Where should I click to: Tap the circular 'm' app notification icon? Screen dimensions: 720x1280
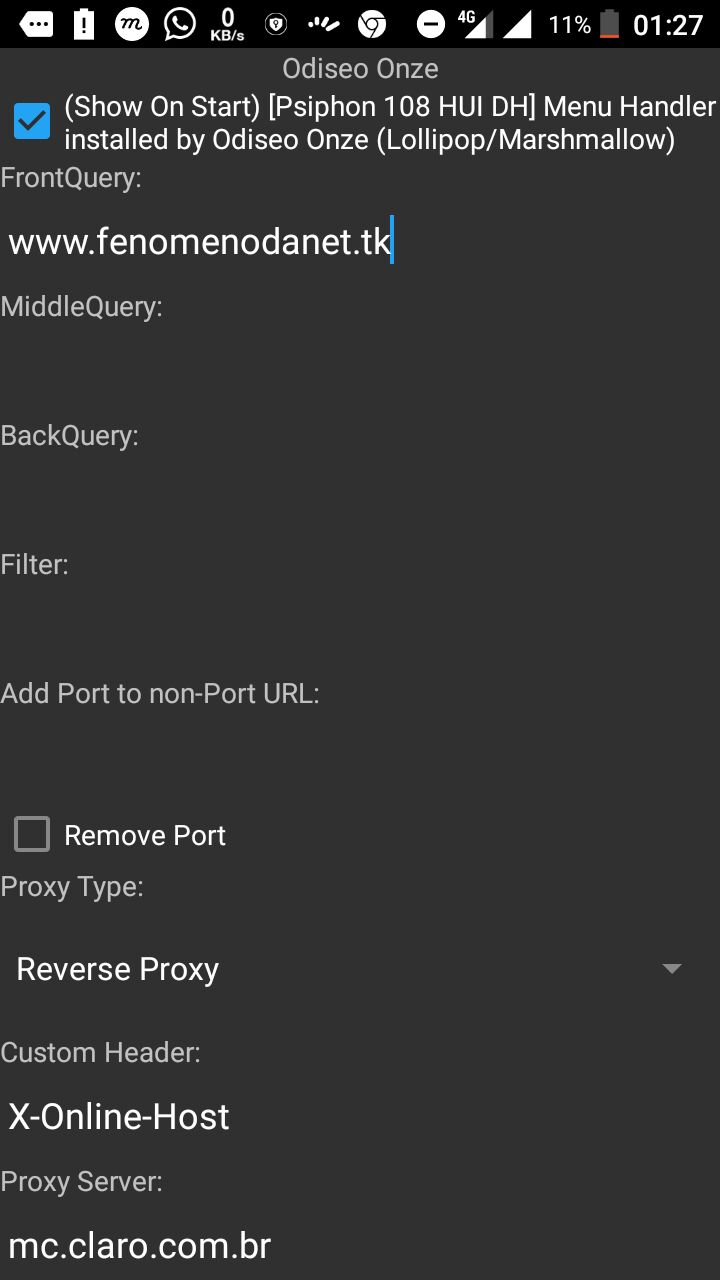click(132, 24)
